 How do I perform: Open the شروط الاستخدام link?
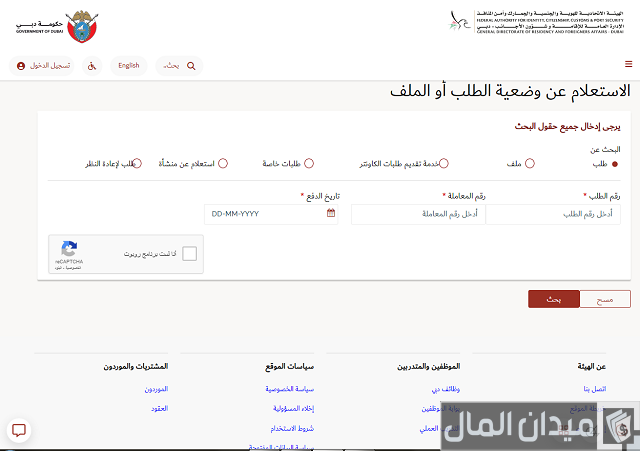(292, 429)
